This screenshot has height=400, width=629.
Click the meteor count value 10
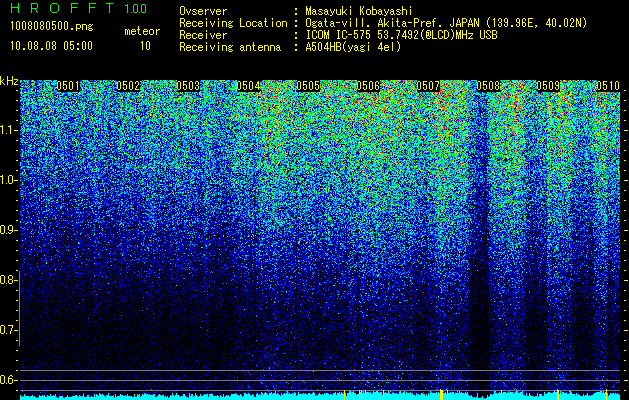[145, 46]
